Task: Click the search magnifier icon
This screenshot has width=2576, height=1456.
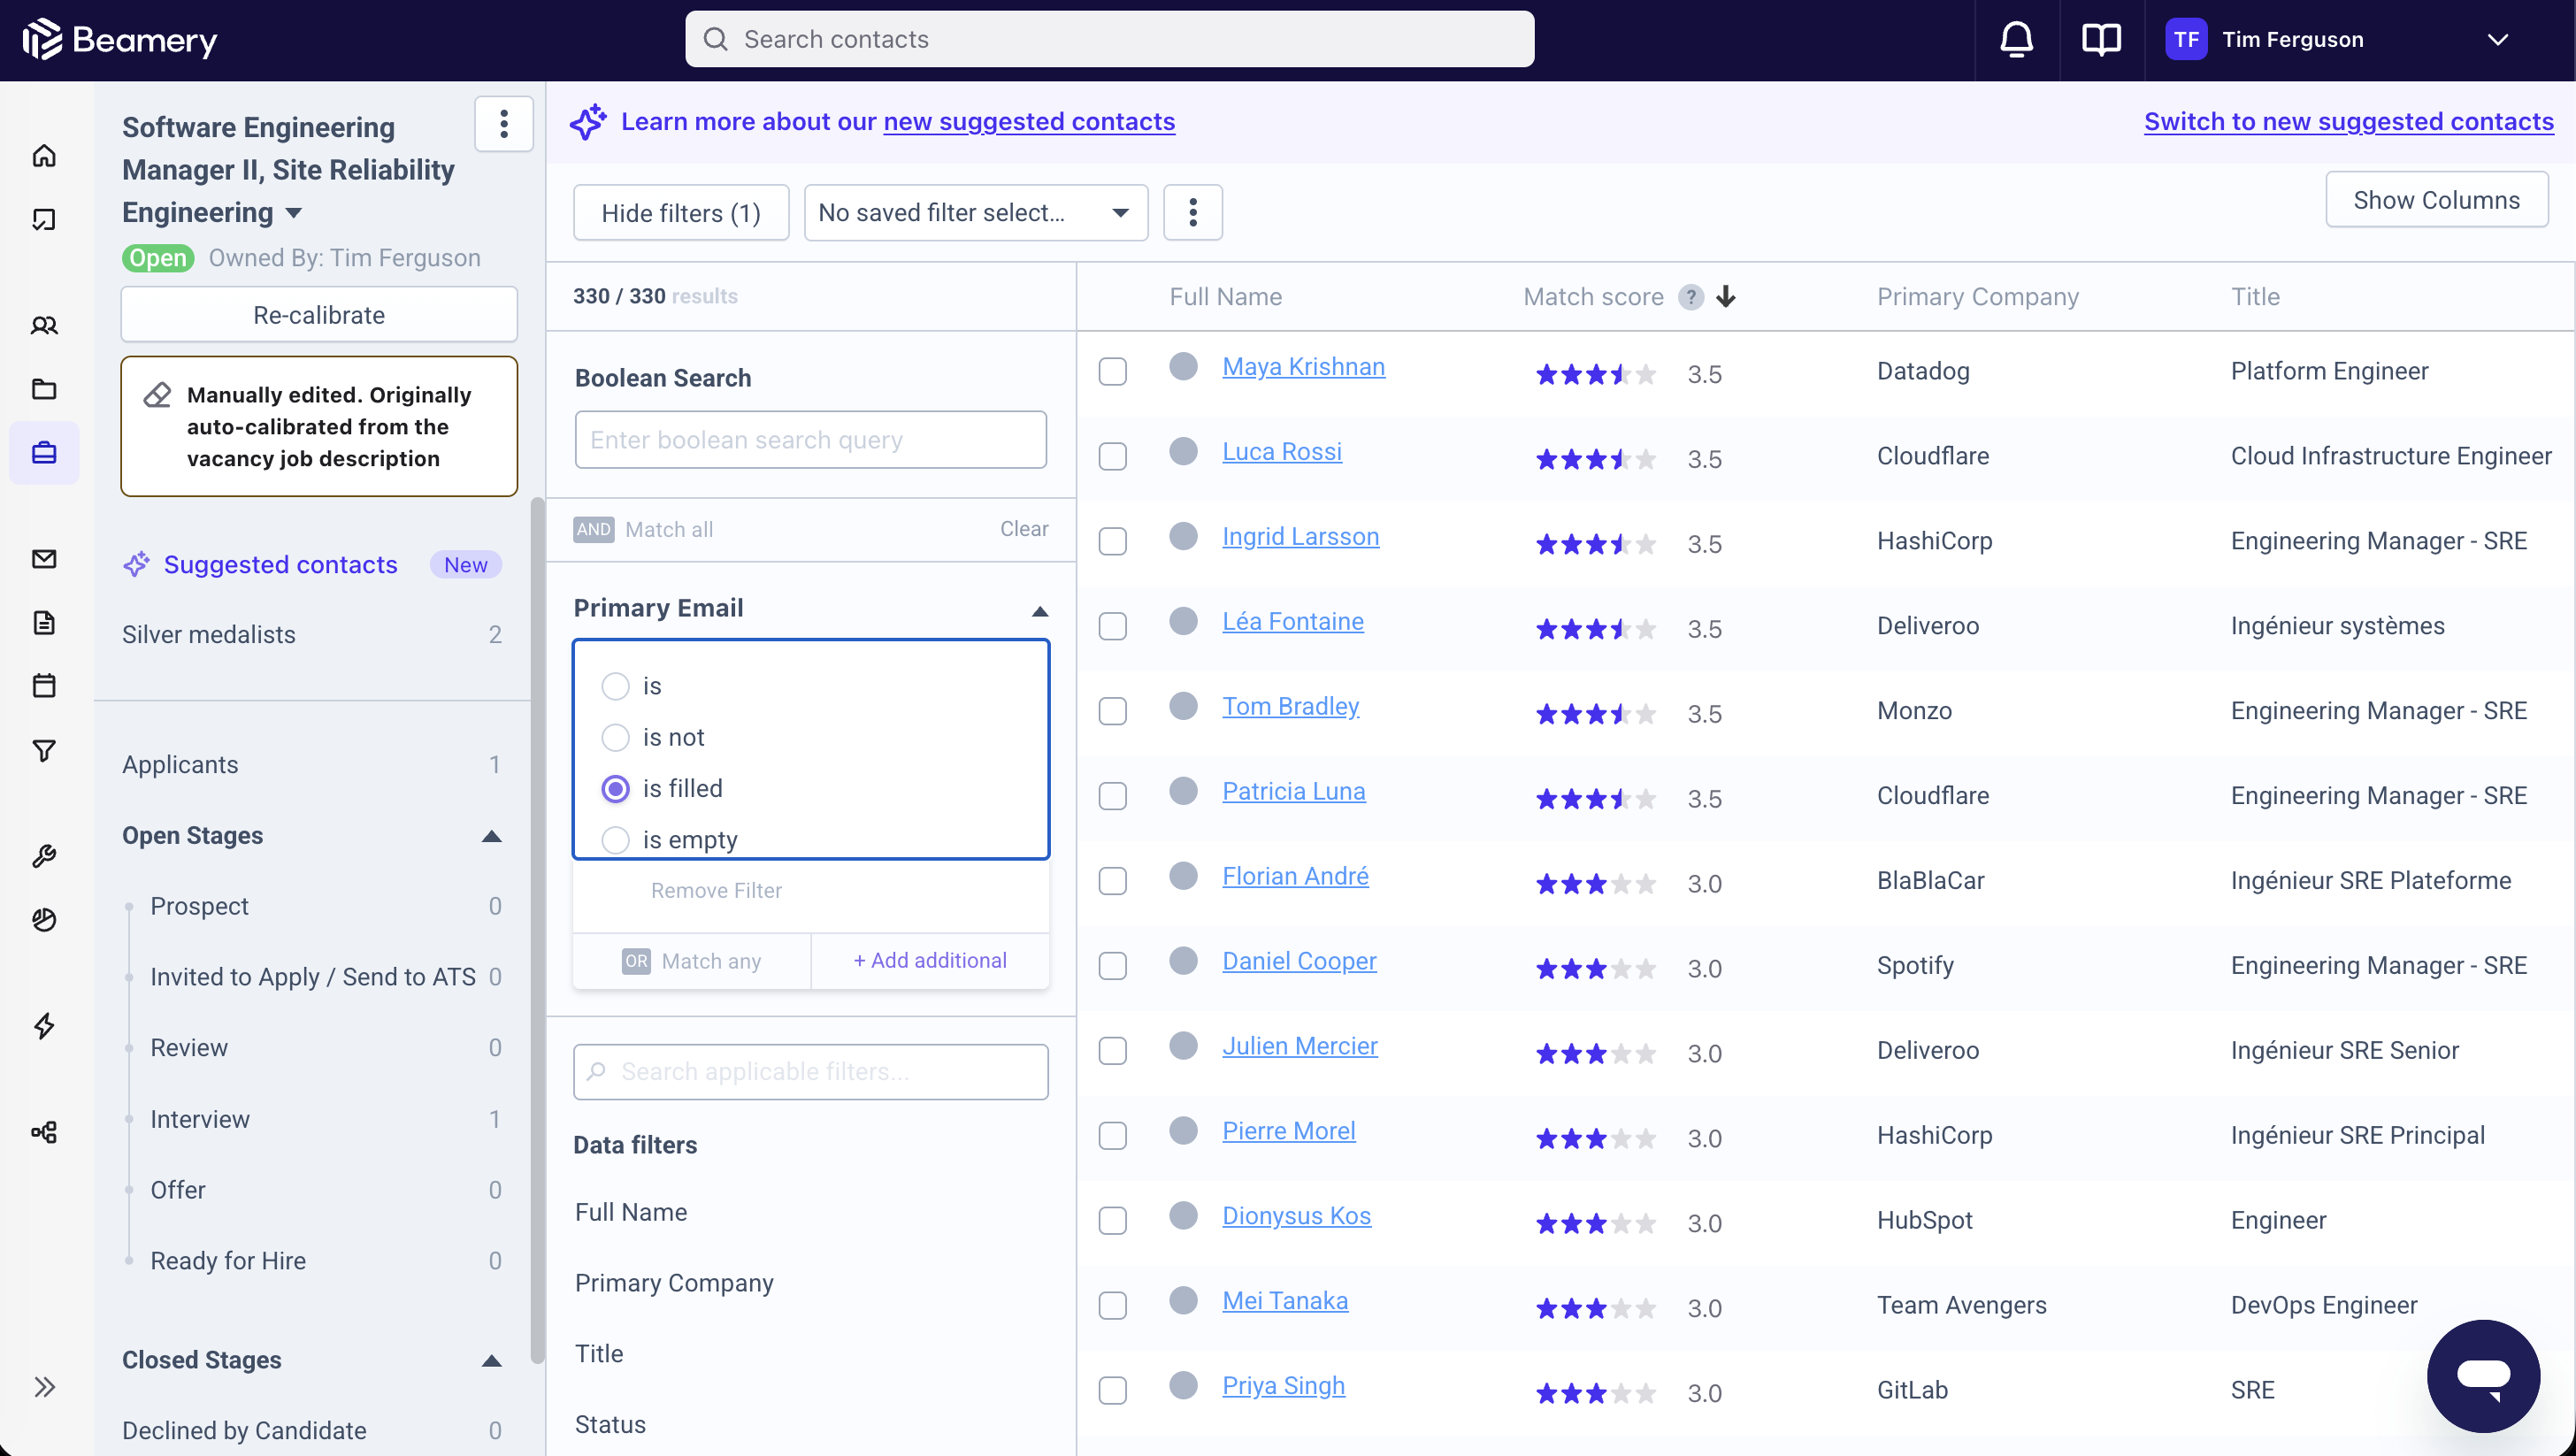Action: pyautogui.click(x=715, y=40)
